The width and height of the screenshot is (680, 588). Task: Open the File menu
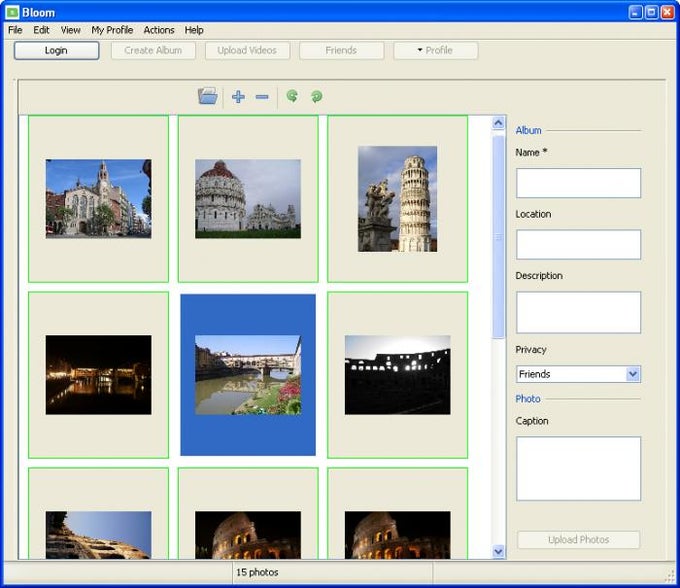coord(15,30)
